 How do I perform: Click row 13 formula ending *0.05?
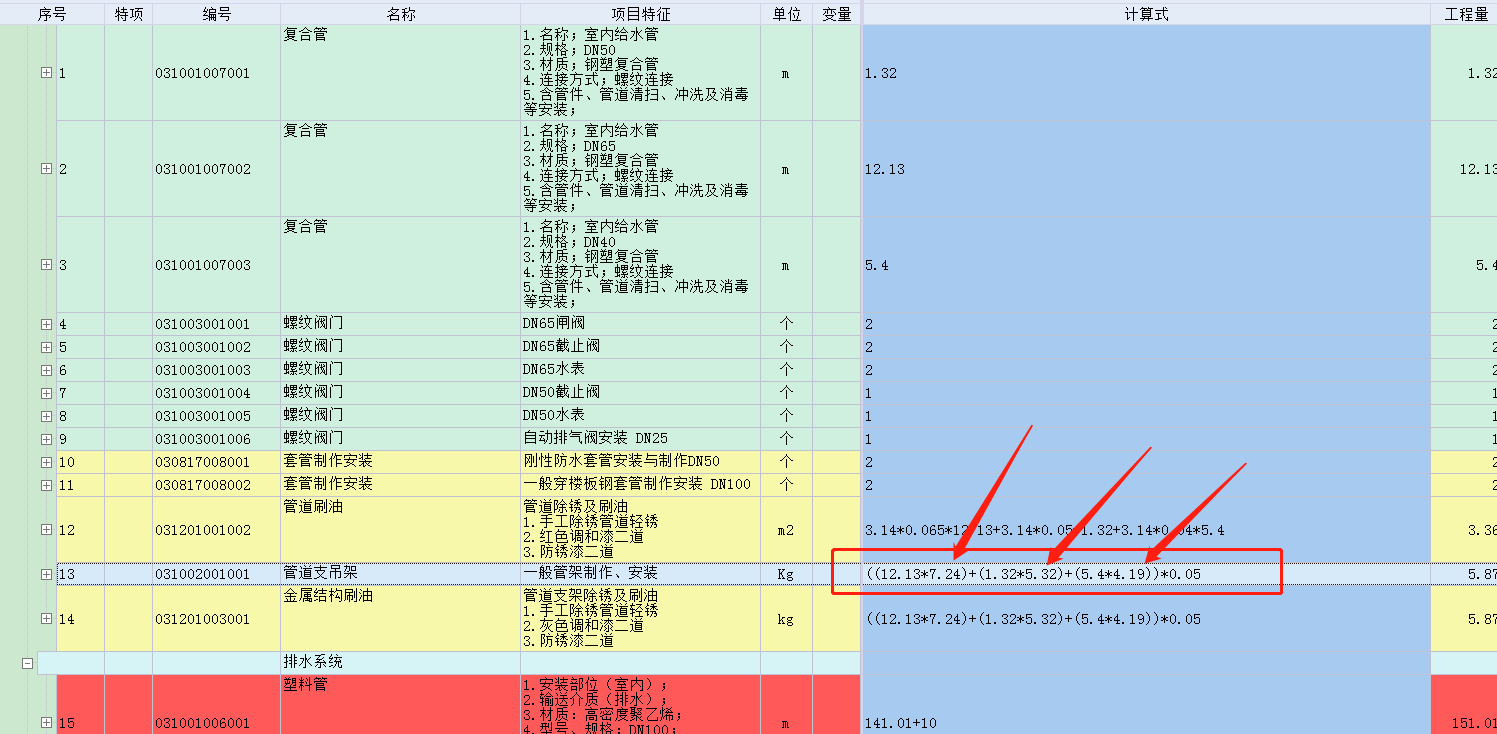click(x=1146, y=574)
